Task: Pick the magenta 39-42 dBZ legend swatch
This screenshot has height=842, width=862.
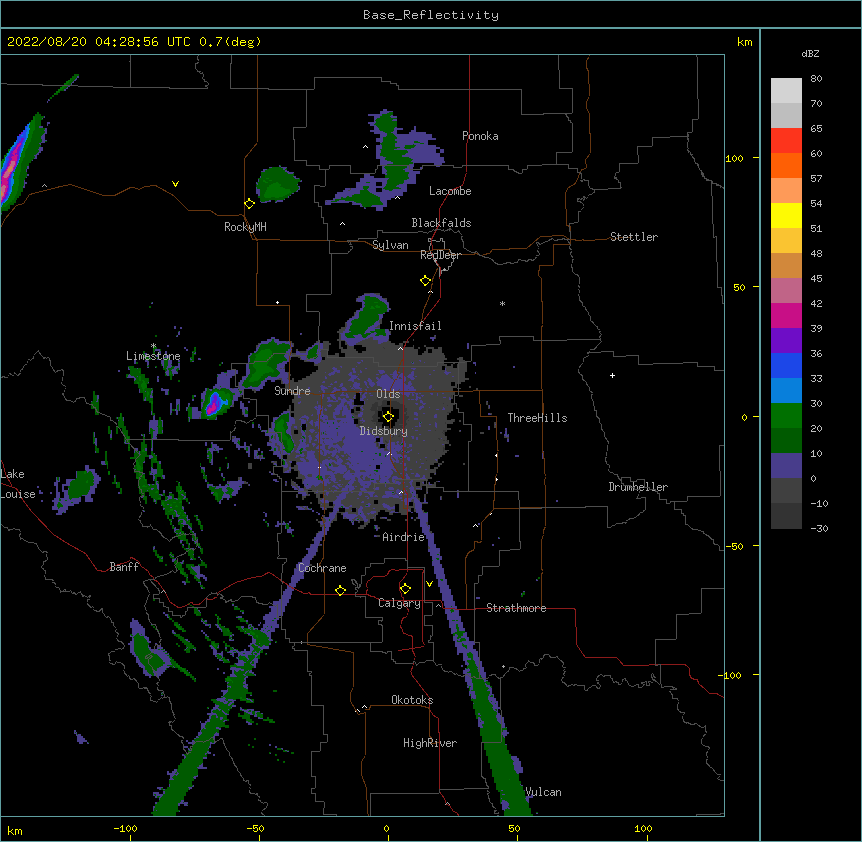Action: point(786,316)
